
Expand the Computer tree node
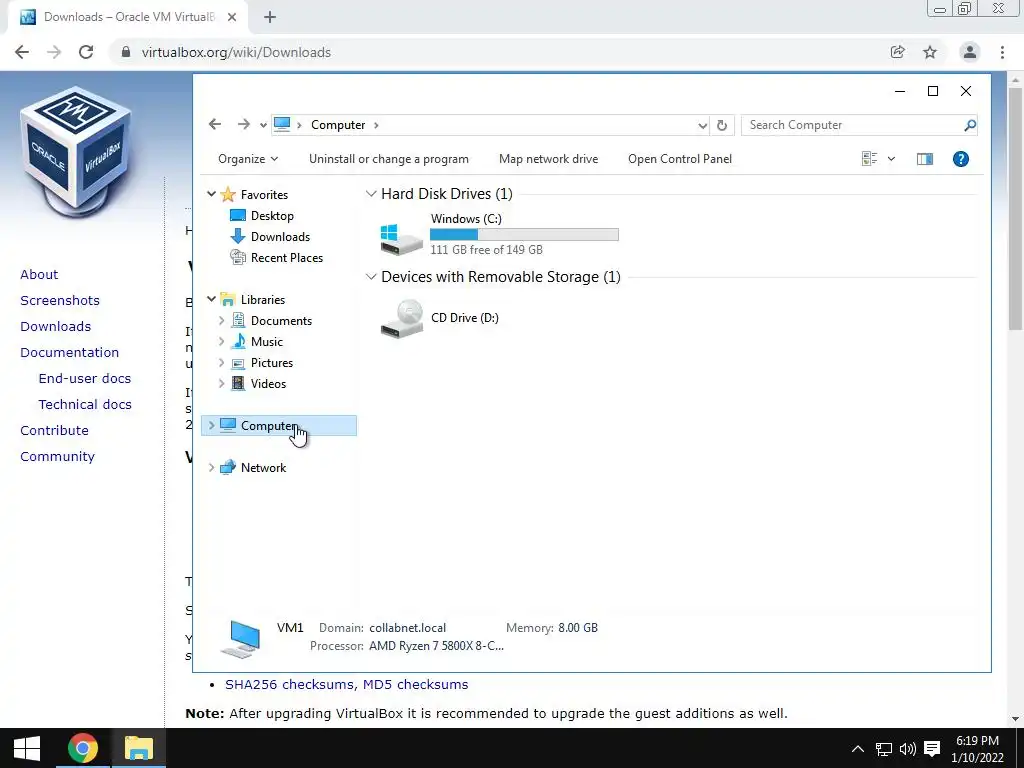(x=211, y=425)
